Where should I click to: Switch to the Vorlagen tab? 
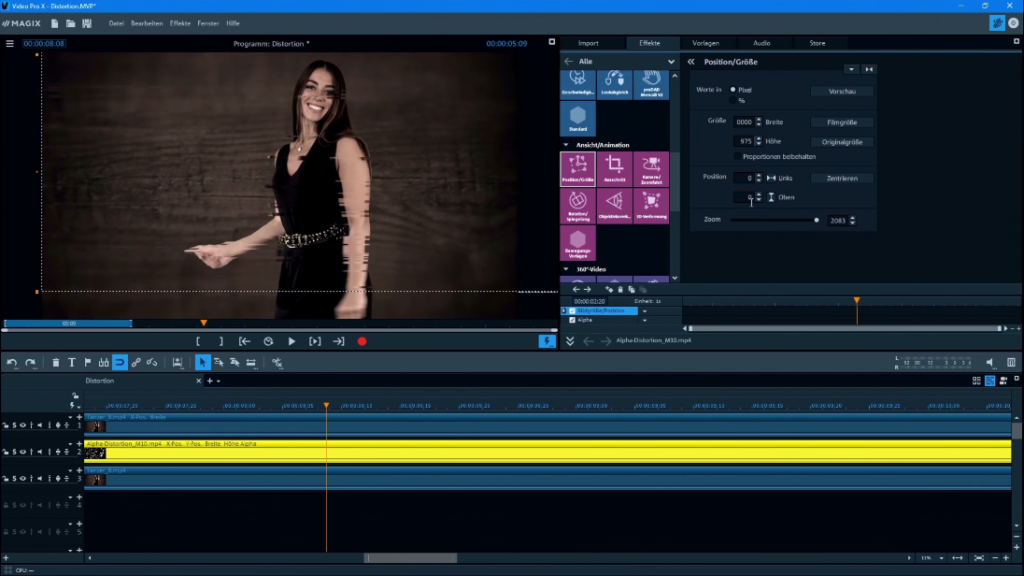click(706, 43)
